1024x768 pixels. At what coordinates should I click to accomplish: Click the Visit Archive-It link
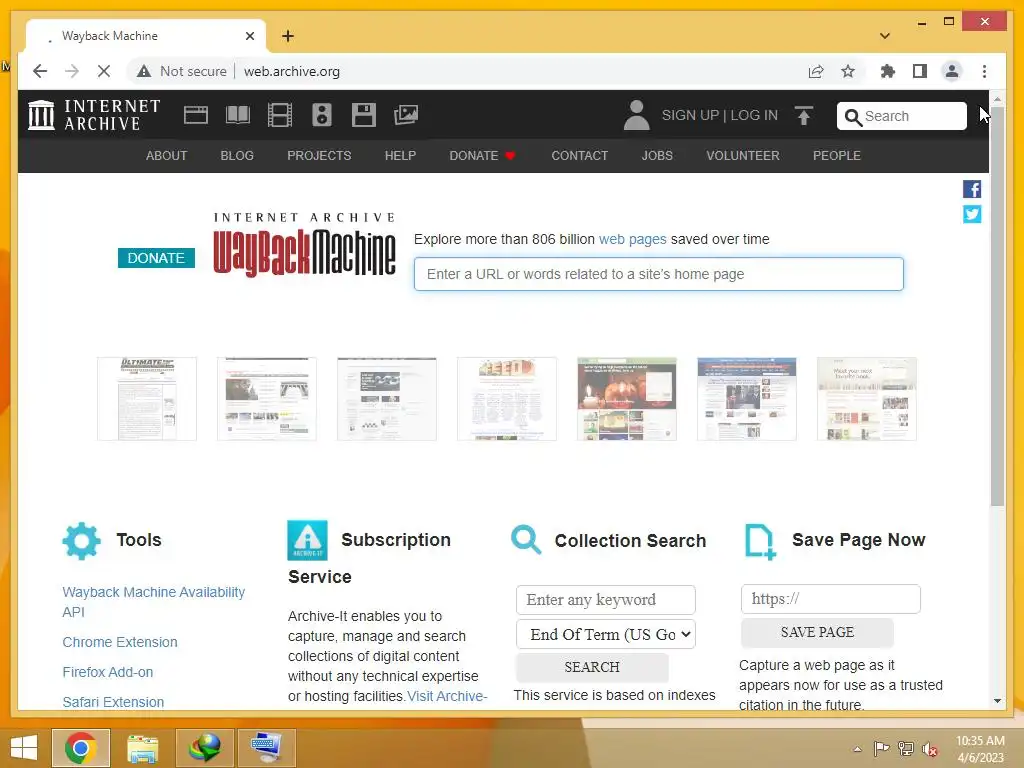447,696
